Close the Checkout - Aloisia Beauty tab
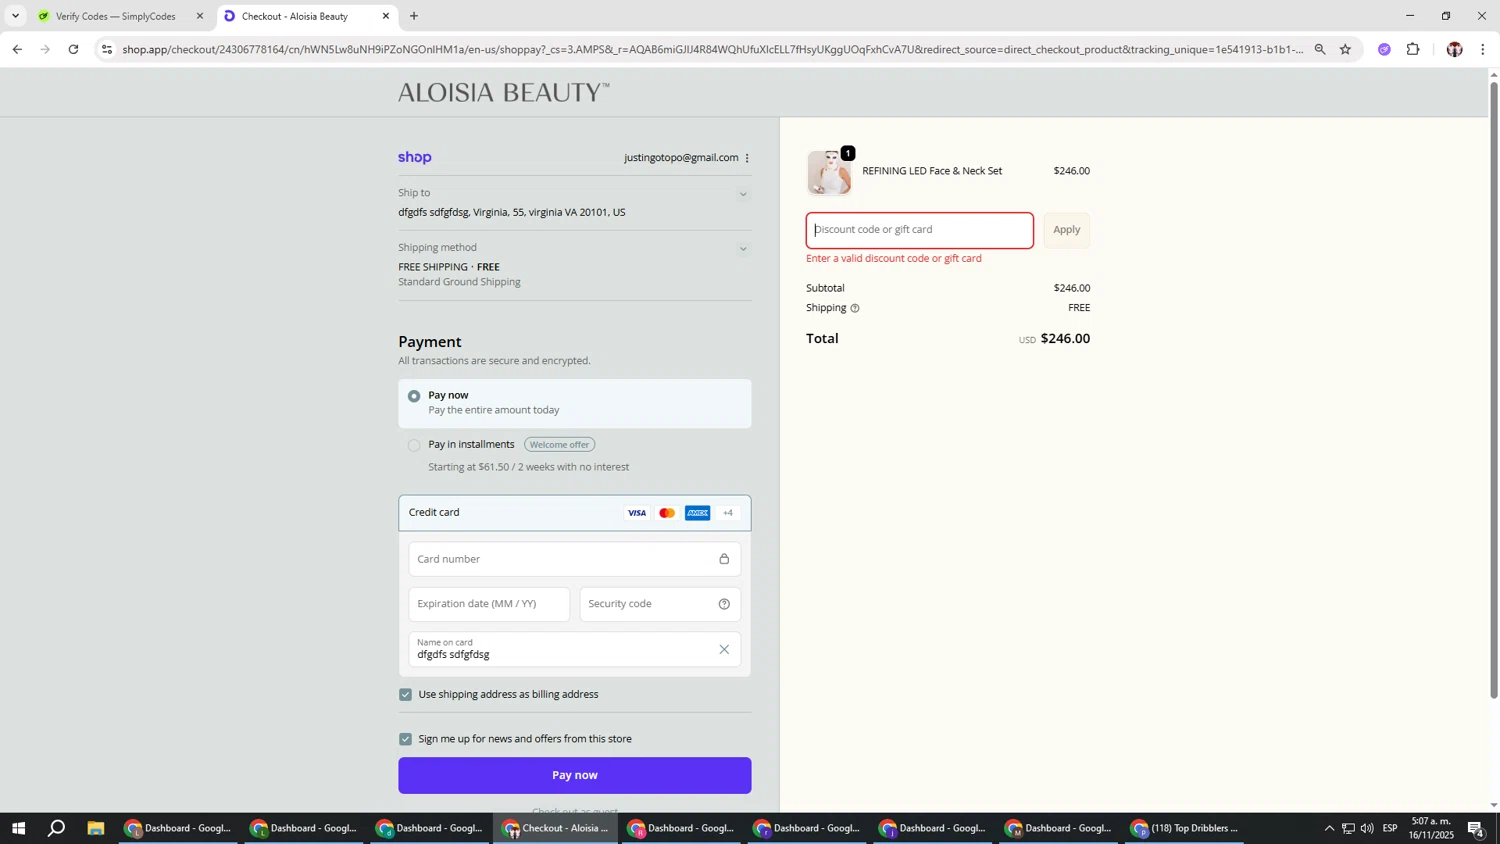Viewport: 1500px width, 844px height. click(x=386, y=16)
